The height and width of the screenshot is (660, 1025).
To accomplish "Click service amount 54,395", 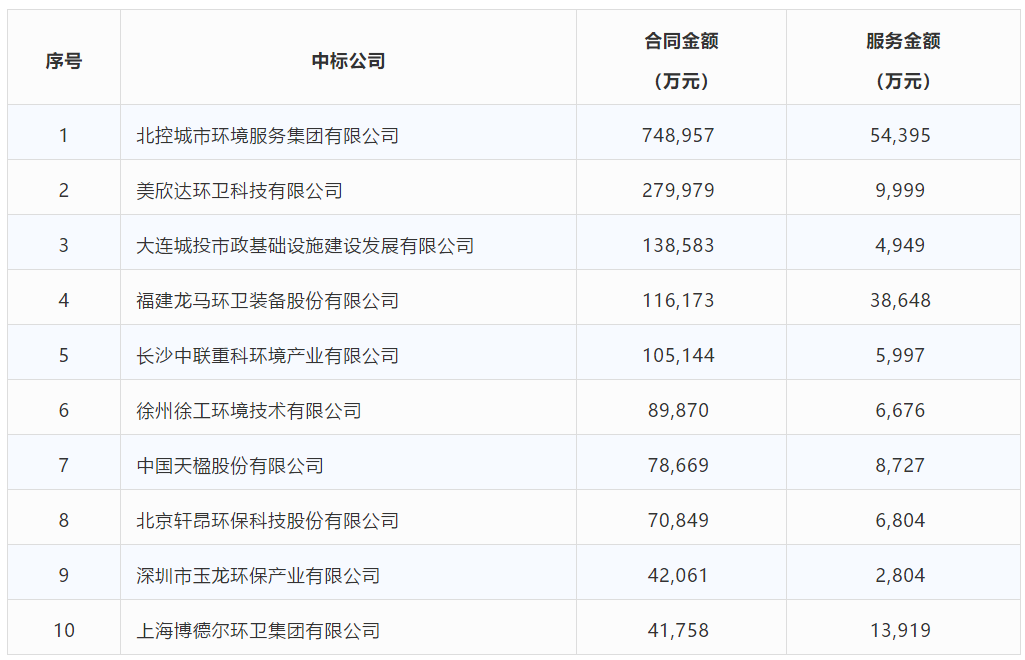I will pyautogui.click(x=900, y=135).
